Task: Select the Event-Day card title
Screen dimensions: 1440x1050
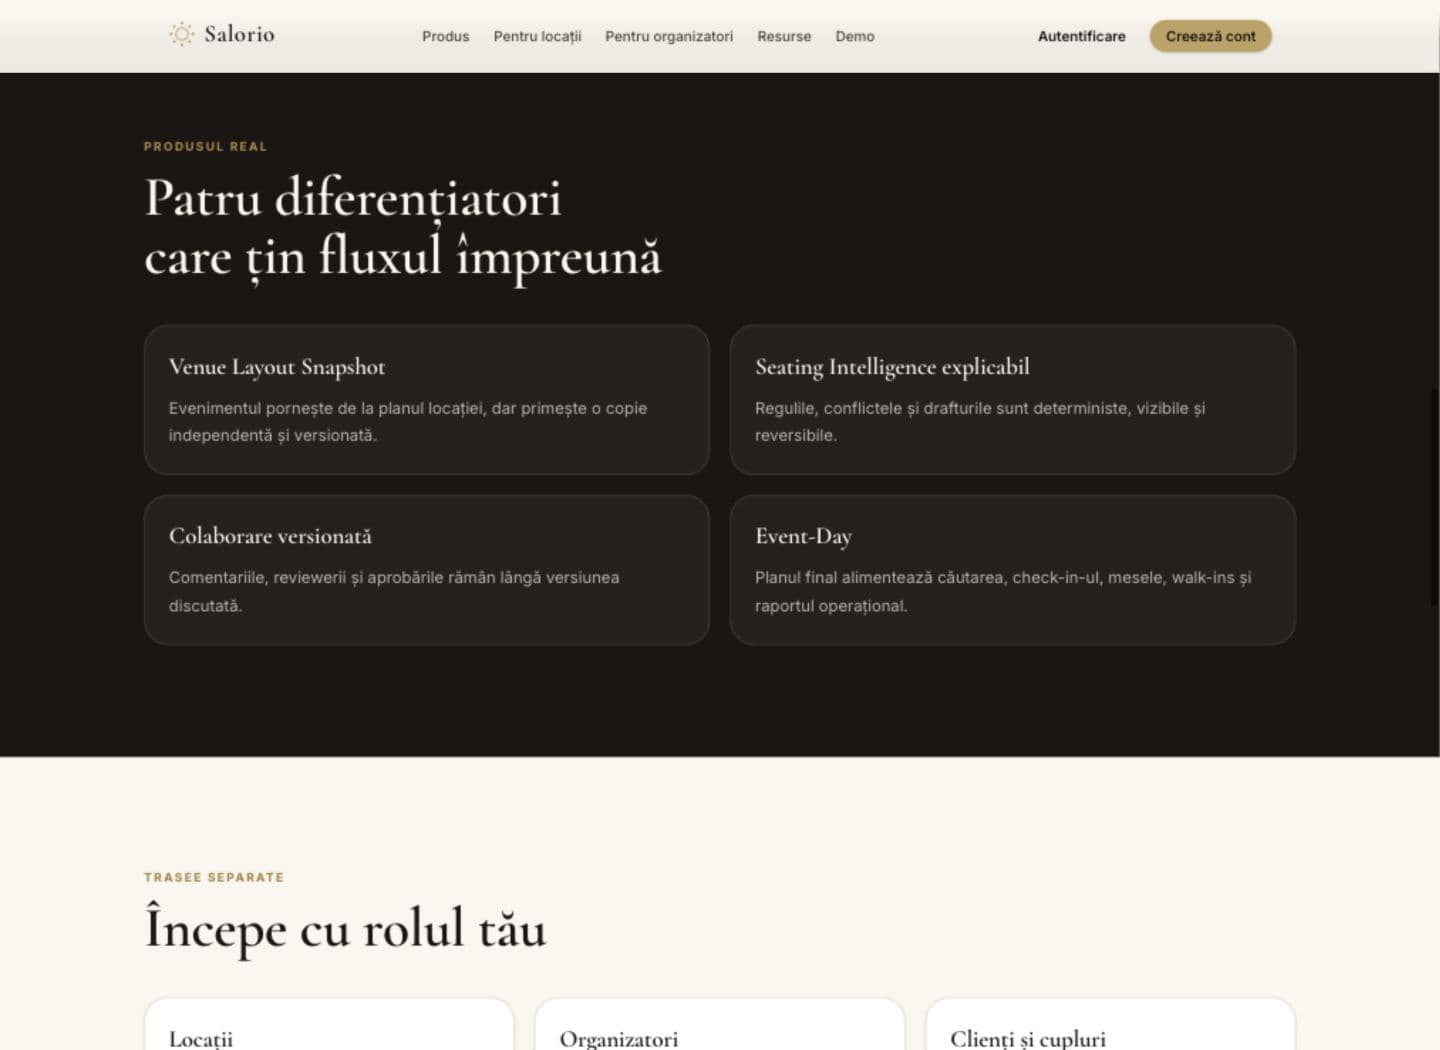Action: coord(803,537)
